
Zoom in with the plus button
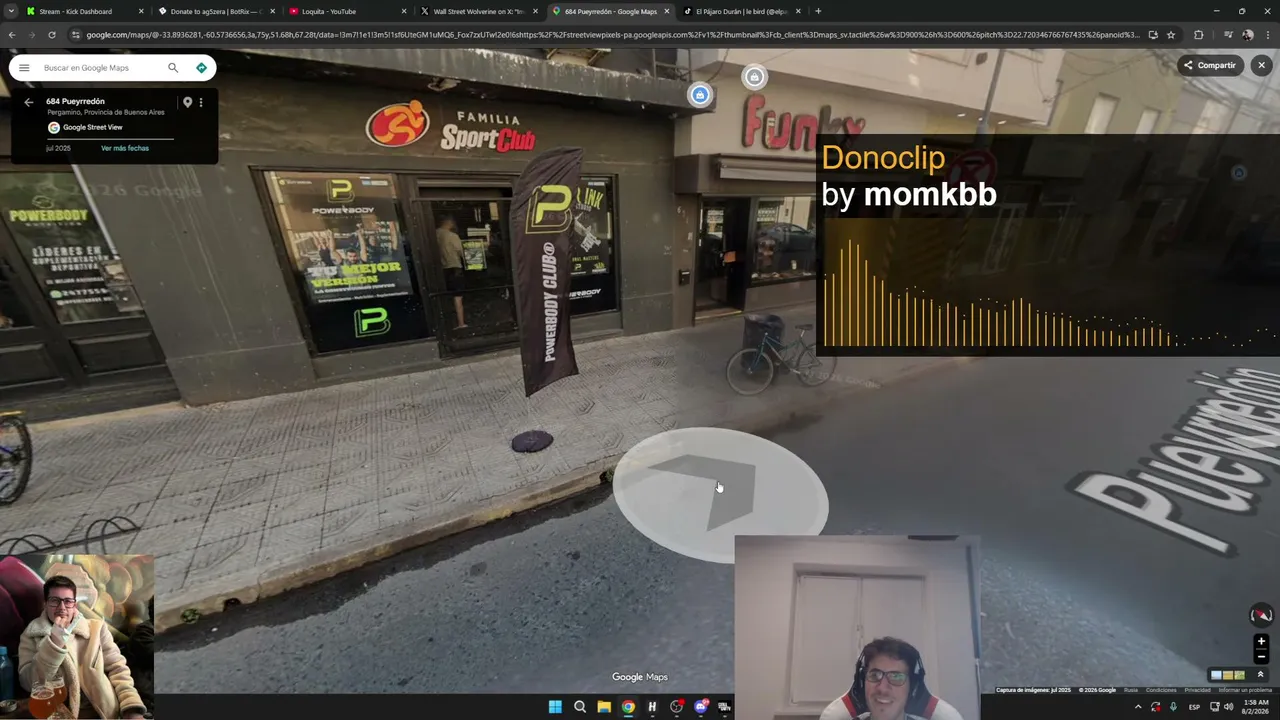pos(1261,641)
